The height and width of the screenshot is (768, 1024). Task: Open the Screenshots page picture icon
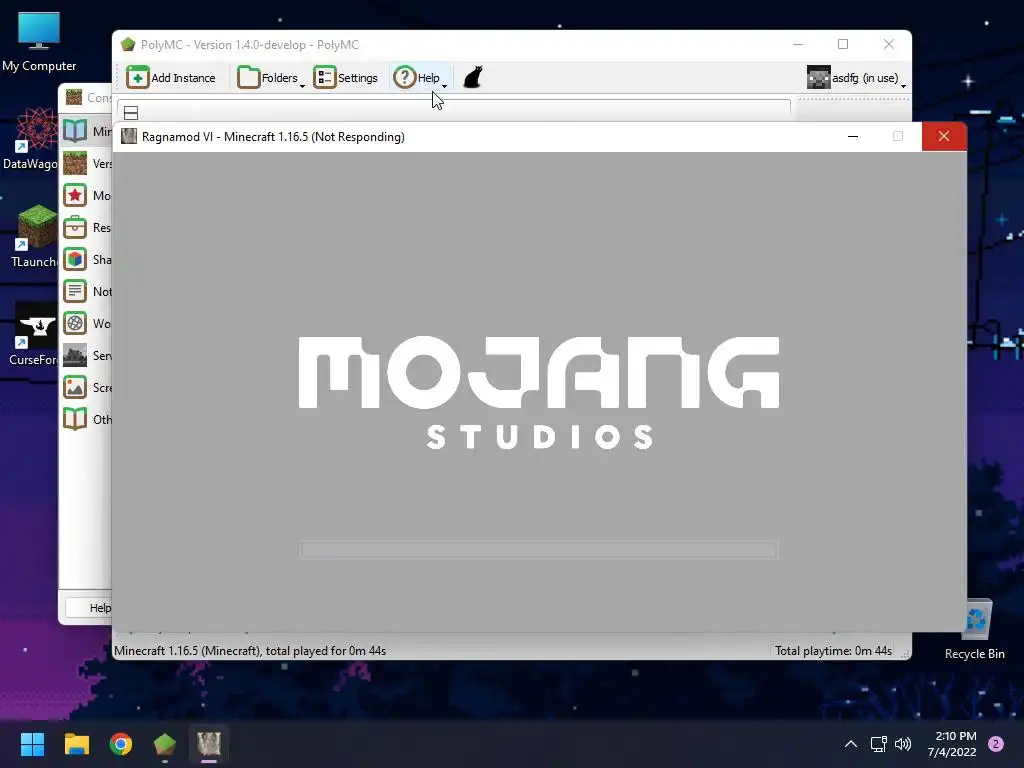[x=75, y=387]
